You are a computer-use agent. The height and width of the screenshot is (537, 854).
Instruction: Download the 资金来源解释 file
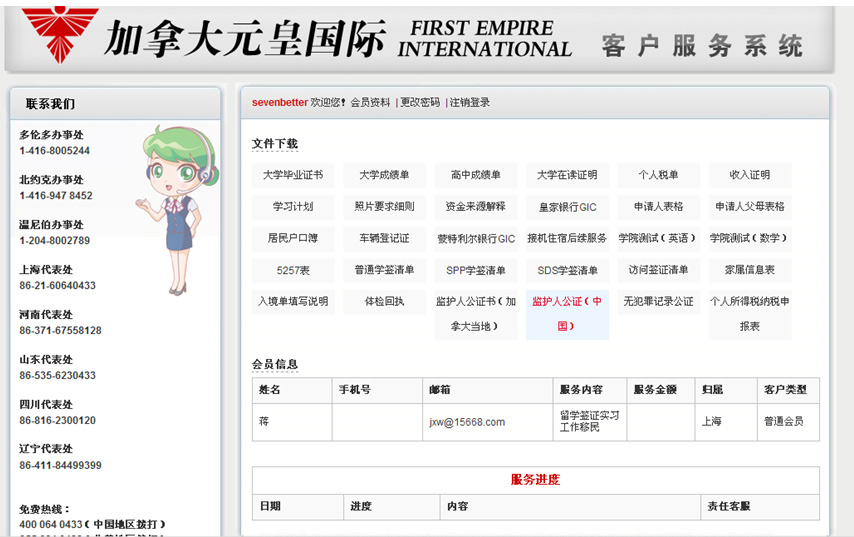coord(475,206)
